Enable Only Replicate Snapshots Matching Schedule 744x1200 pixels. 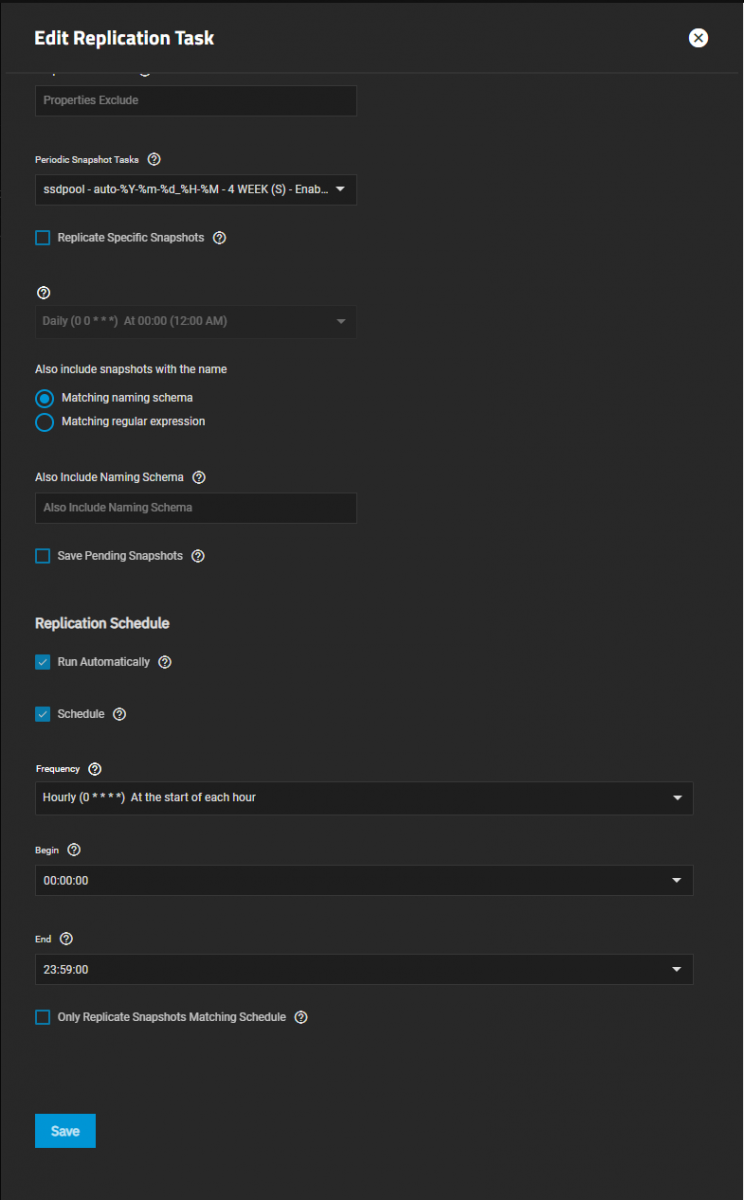pyautogui.click(x=42, y=1017)
